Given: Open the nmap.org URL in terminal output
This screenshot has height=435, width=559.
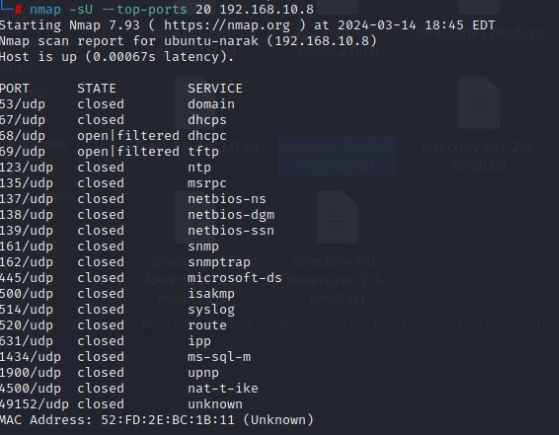Looking at the screenshot, I should (x=227, y=26).
